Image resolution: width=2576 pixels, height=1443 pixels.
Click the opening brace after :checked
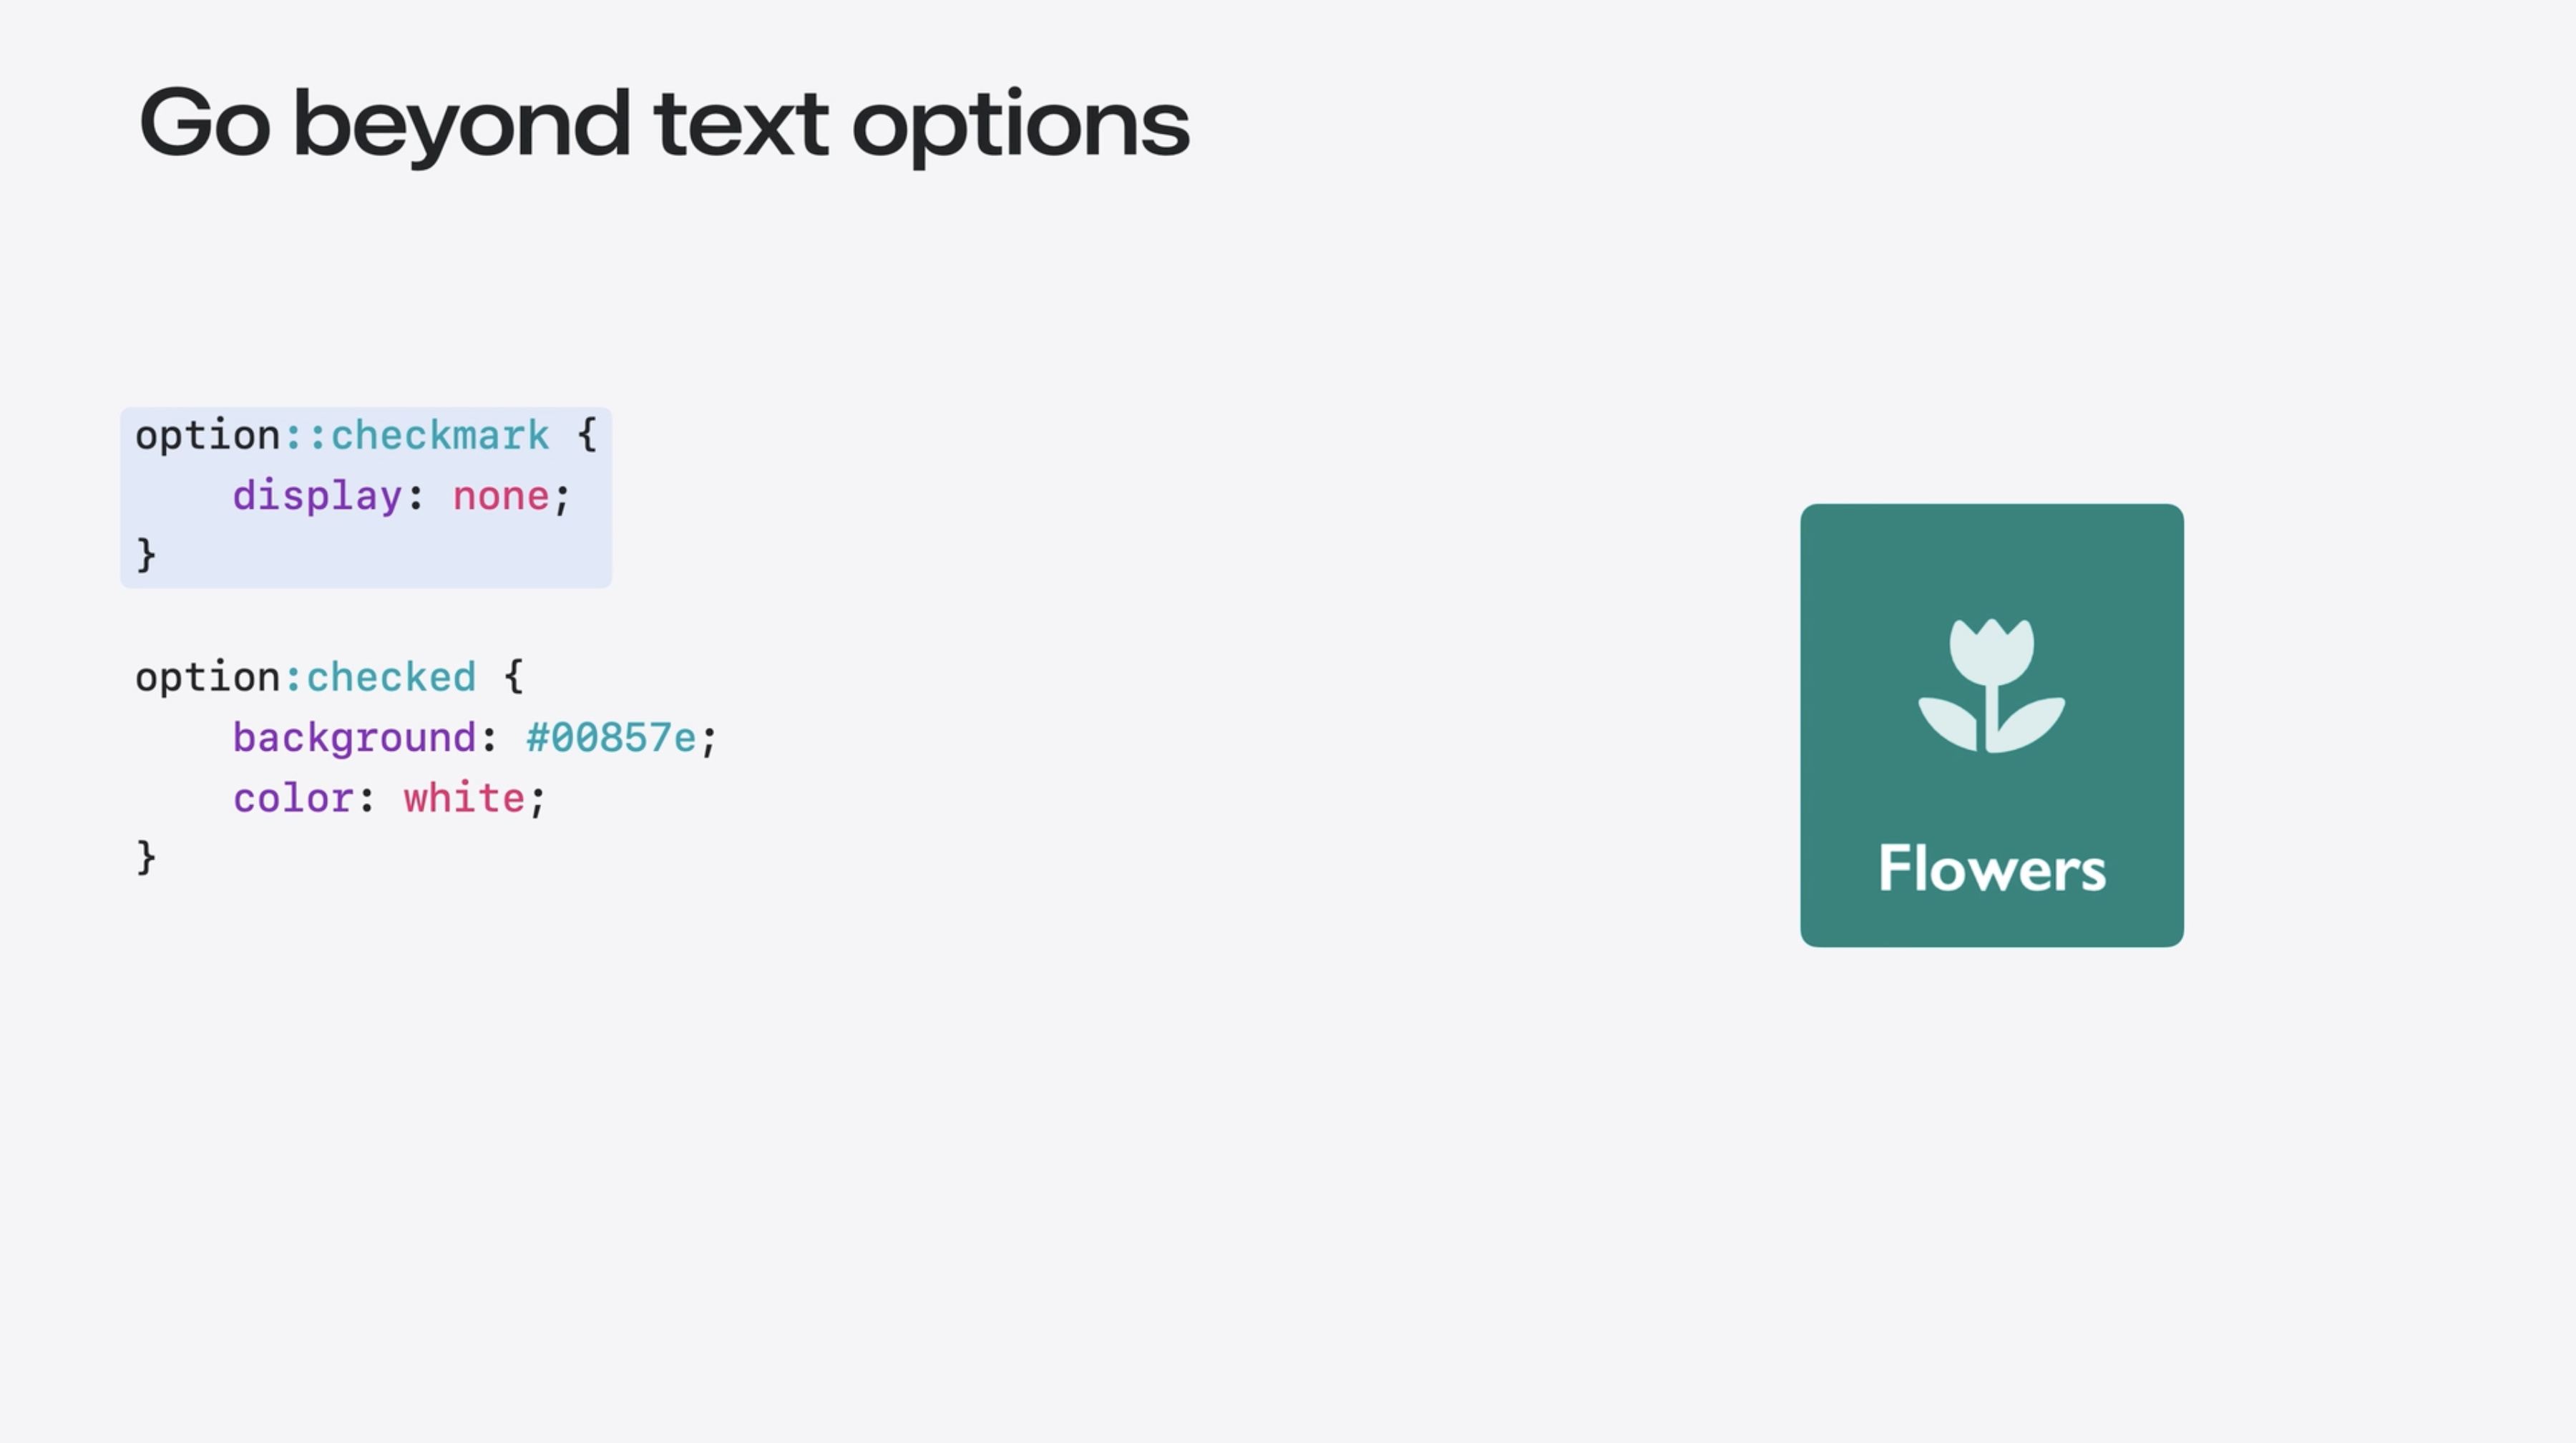(x=514, y=677)
